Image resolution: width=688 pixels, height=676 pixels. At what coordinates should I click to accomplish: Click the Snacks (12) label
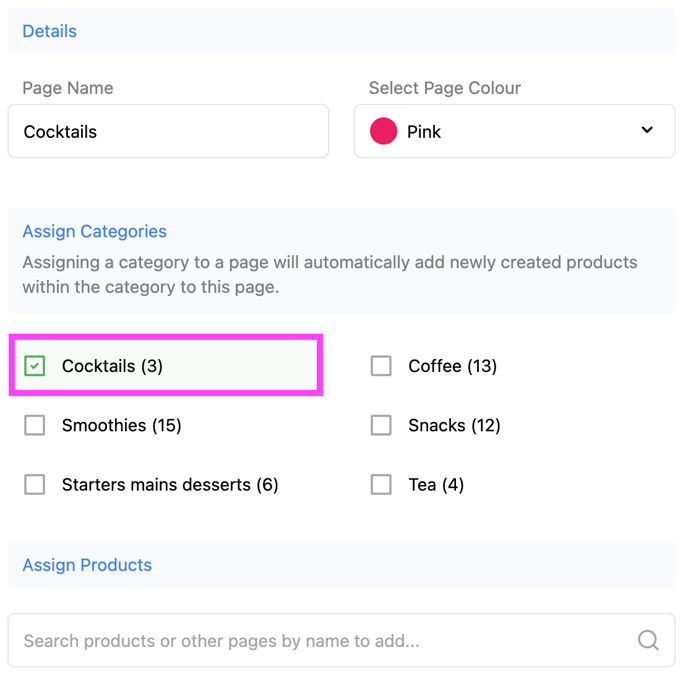(x=454, y=425)
